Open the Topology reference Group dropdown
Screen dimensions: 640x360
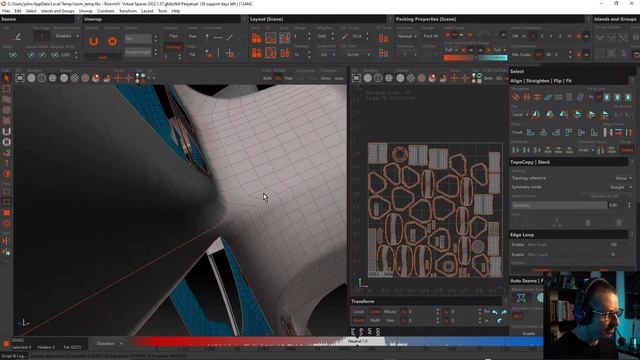click(623, 178)
